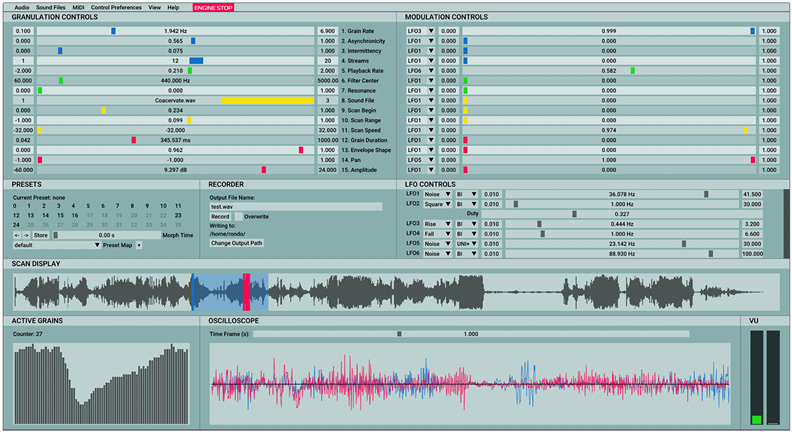Click the Grain Rate slider
792x432 pixels.
coord(175,31)
